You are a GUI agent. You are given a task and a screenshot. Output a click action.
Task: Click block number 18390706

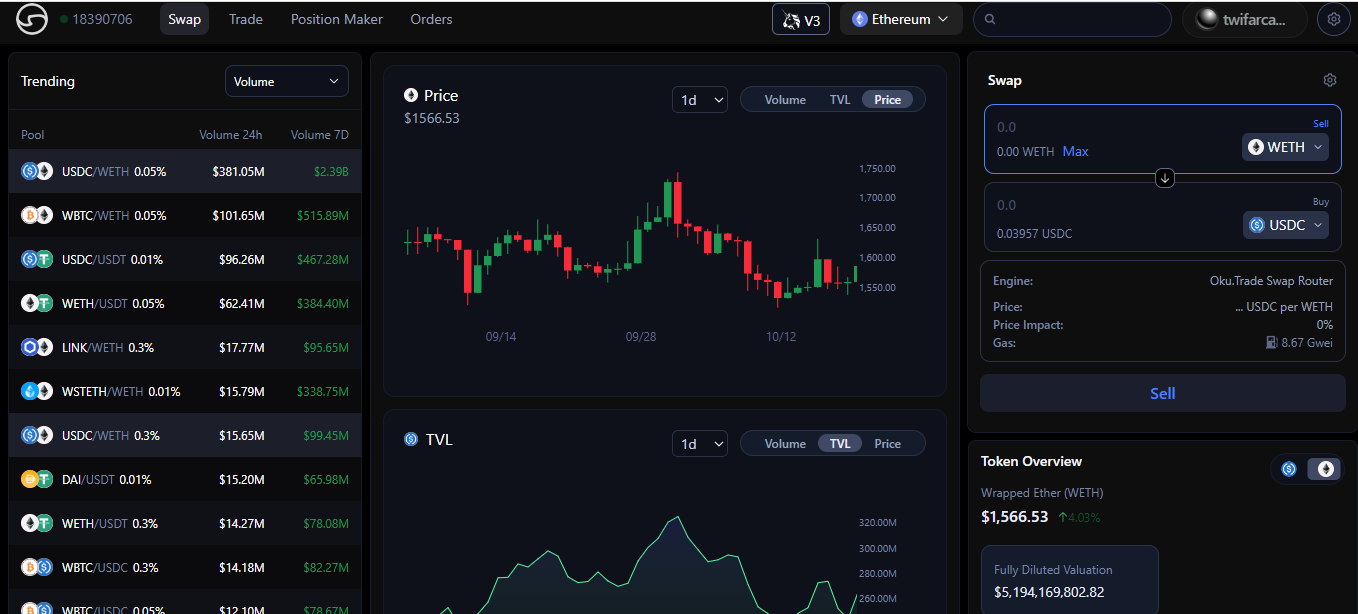click(102, 19)
